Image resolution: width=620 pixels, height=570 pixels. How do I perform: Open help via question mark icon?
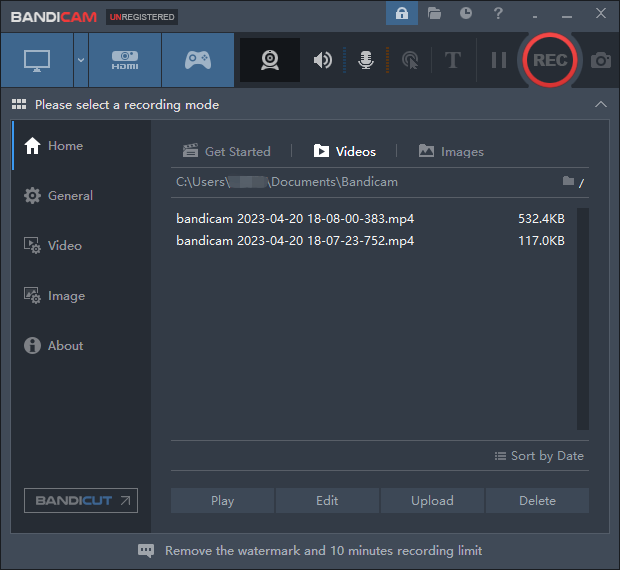click(x=498, y=13)
